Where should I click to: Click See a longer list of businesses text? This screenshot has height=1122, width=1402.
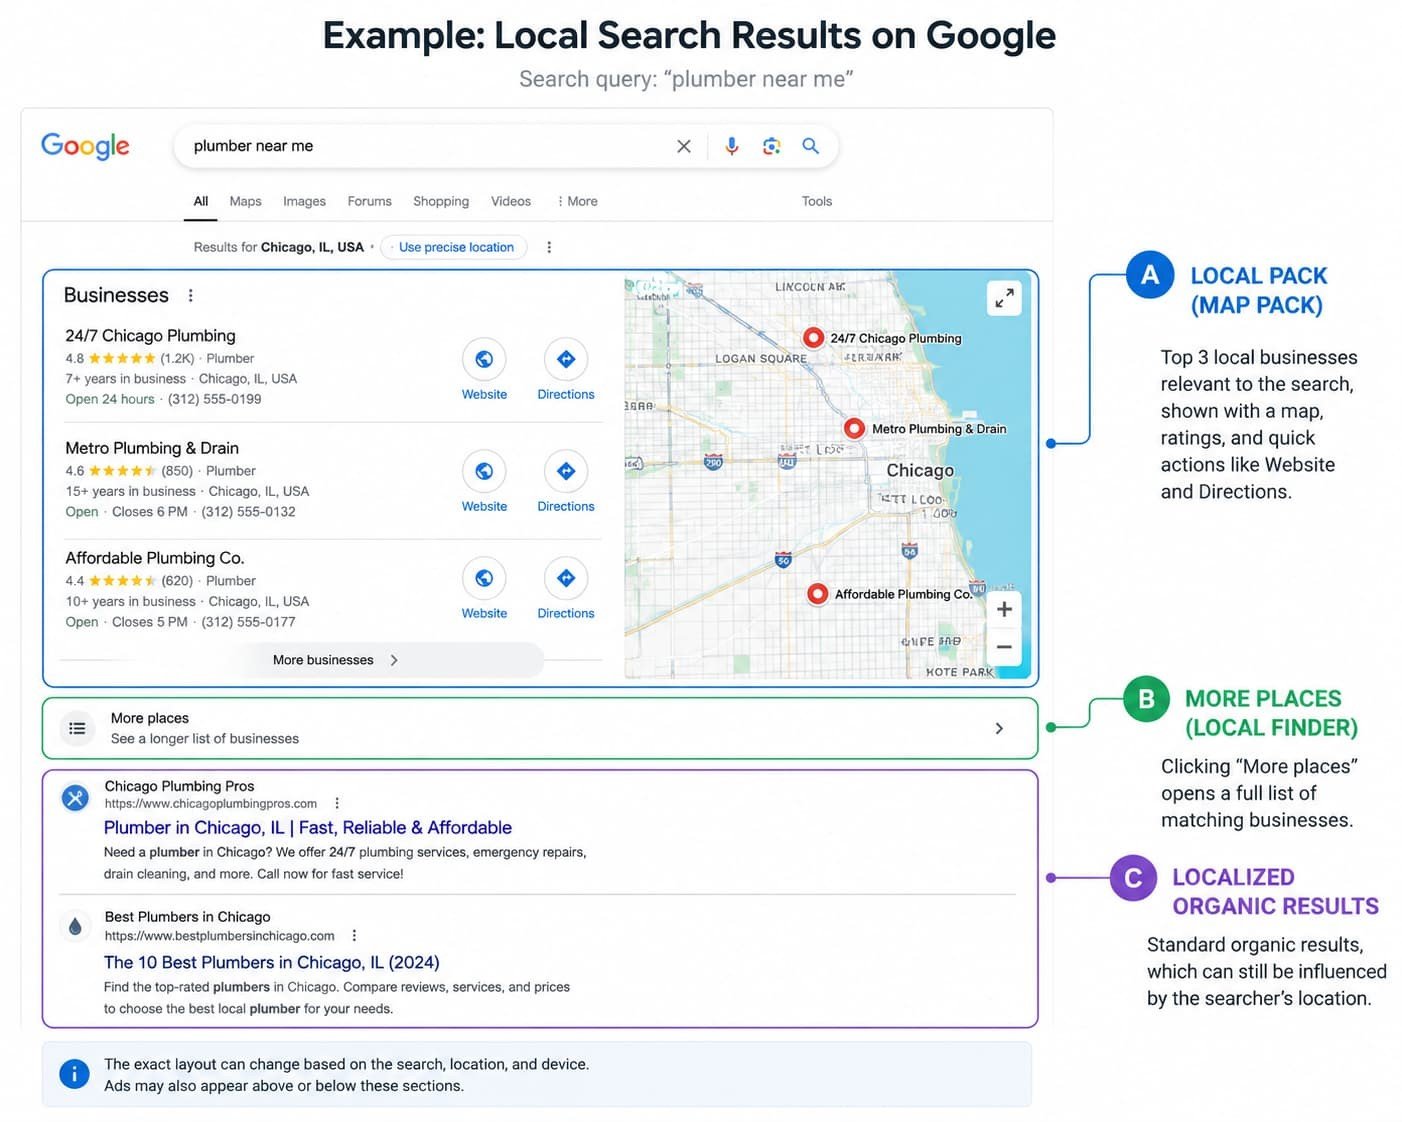(205, 738)
